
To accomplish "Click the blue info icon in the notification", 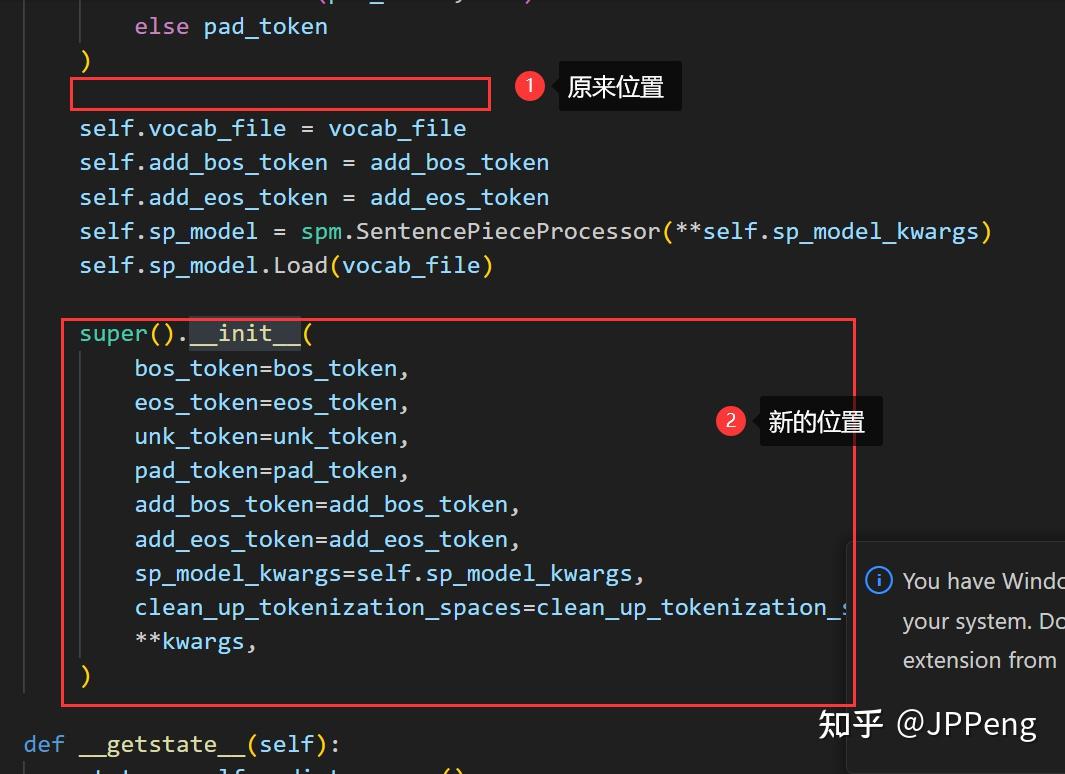I will click(878, 581).
